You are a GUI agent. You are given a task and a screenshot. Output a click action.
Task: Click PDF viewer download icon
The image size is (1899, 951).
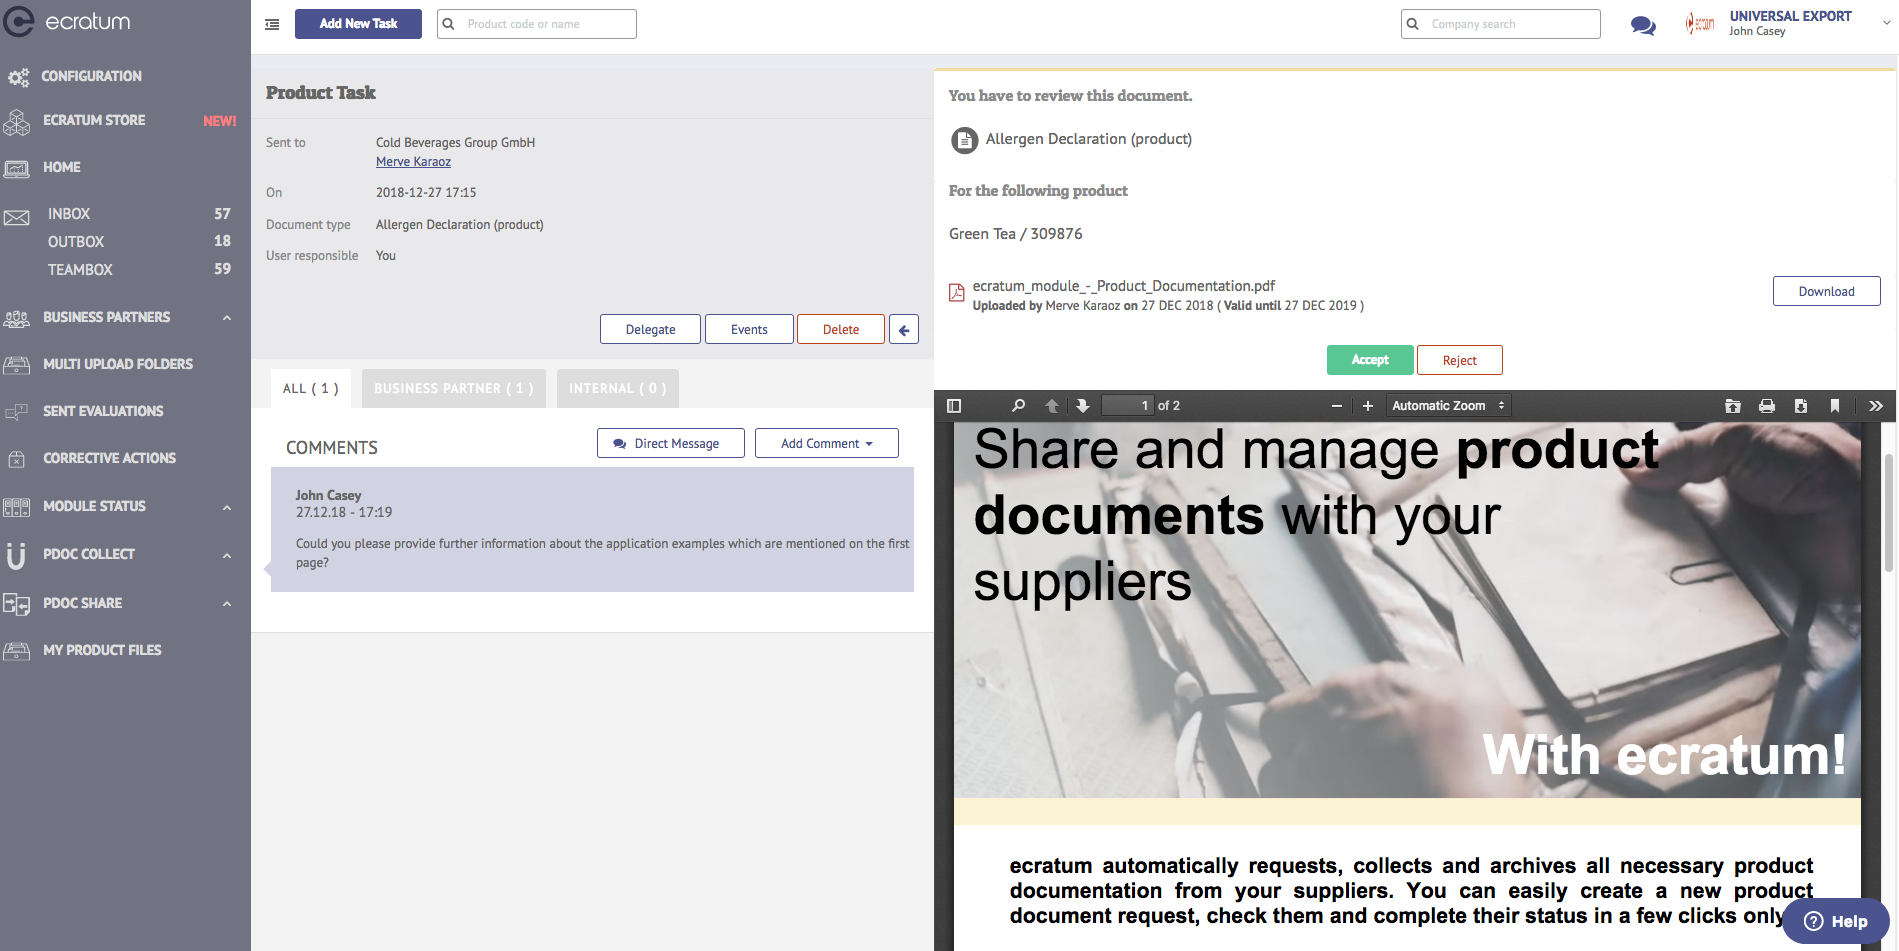click(x=1801, y=406)
